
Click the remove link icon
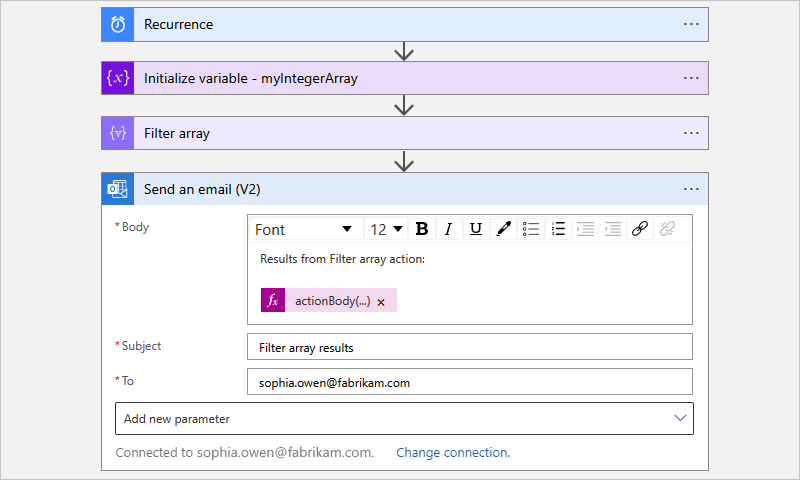click(x=669, y=229)
